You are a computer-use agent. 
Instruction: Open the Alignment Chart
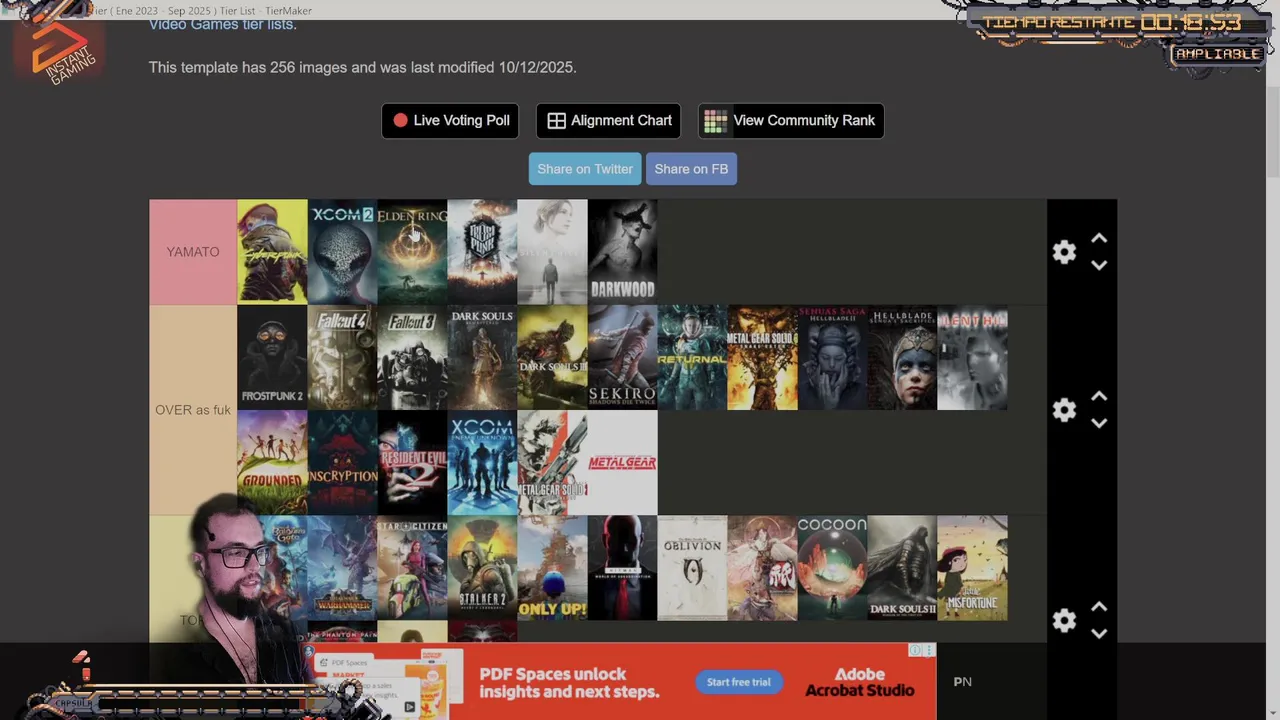pos(608,120)
